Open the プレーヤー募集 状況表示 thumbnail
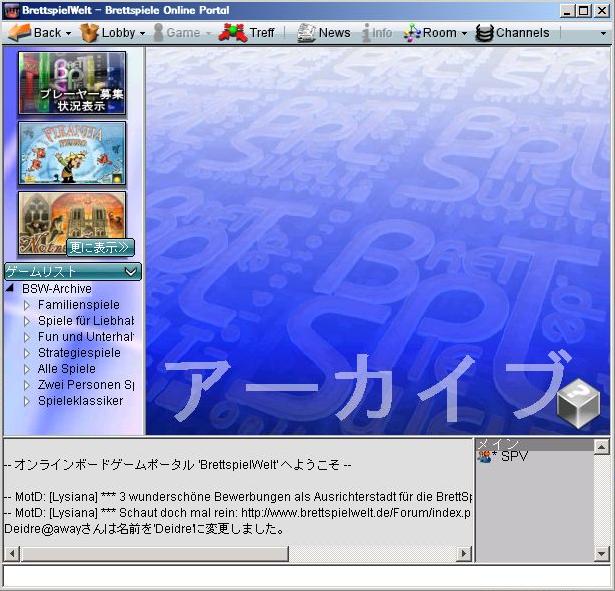Image resolution: width=615 pixels, height=591 pixels. point(72,83)
